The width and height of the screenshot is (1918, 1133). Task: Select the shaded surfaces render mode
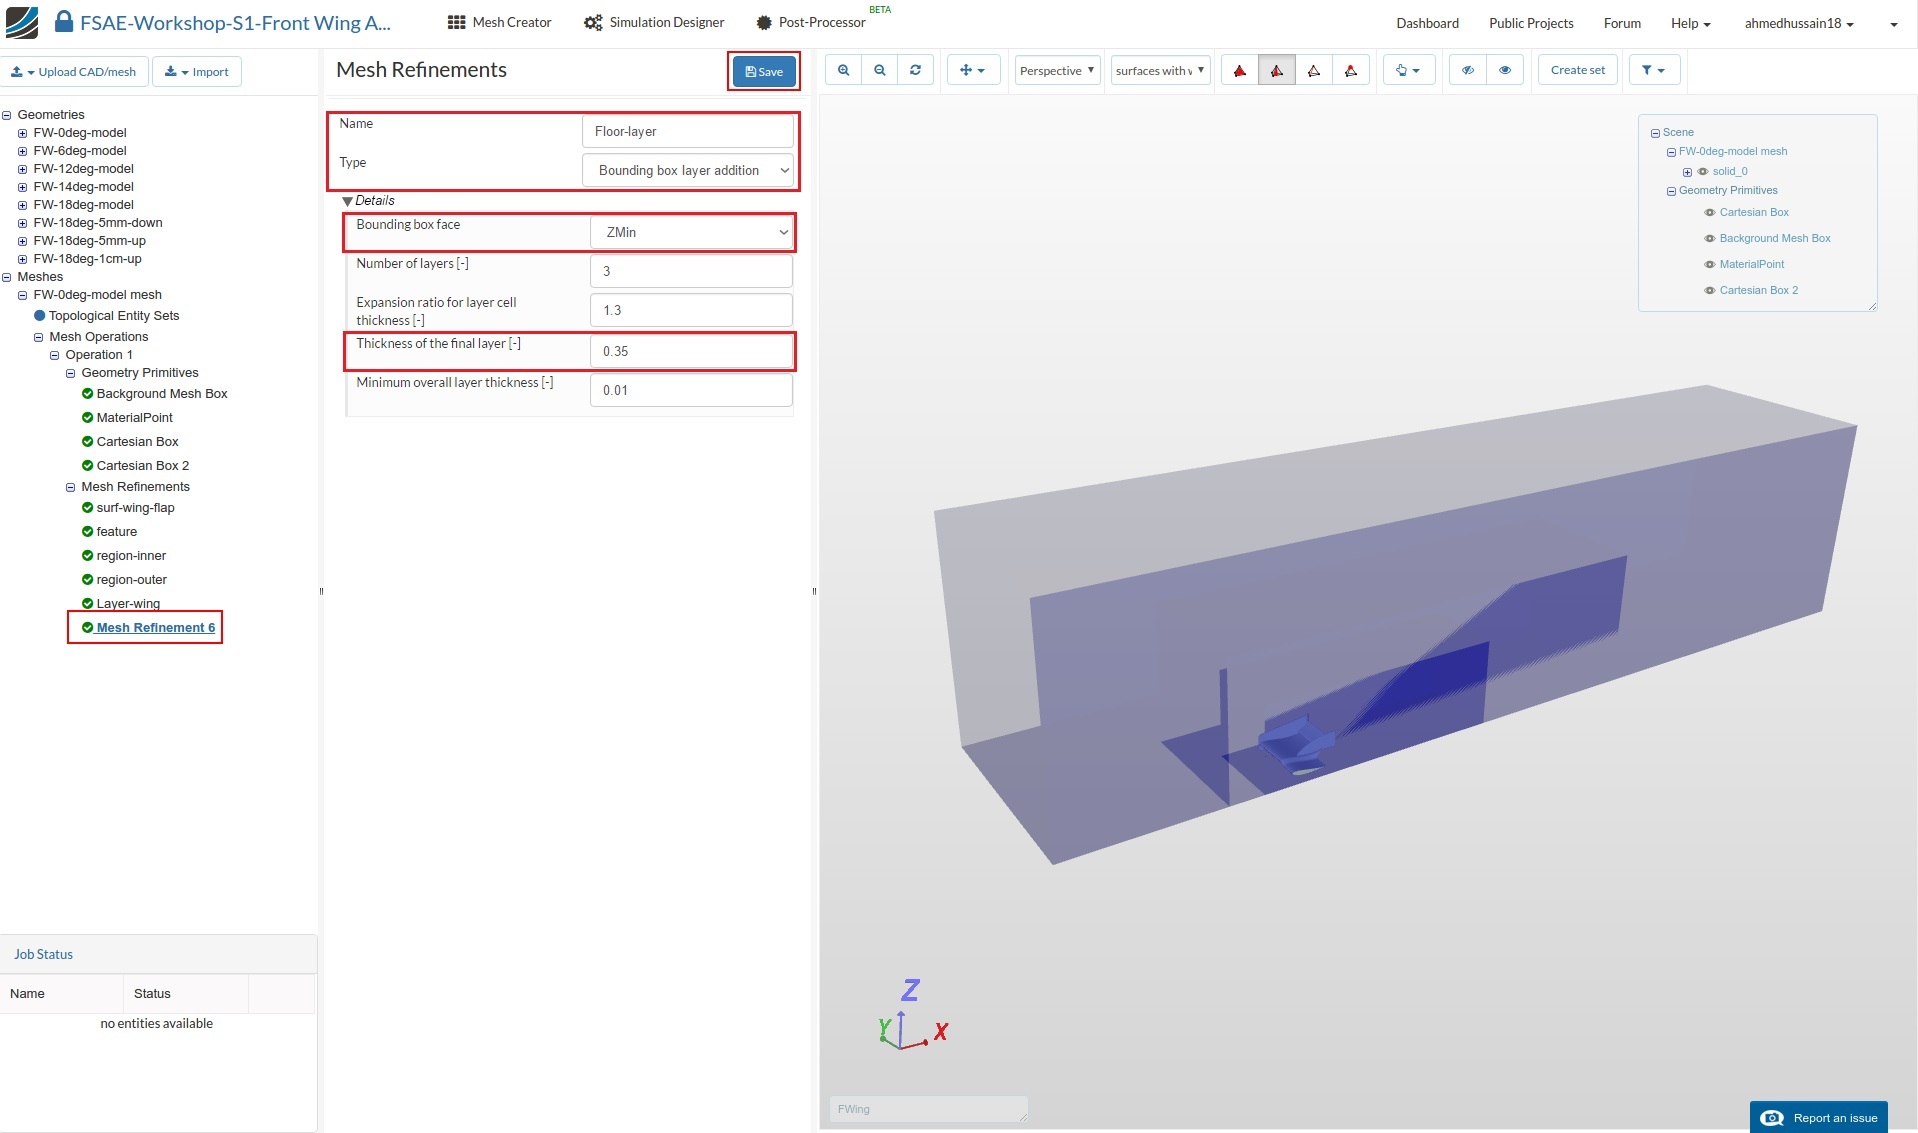point(1239,70)
